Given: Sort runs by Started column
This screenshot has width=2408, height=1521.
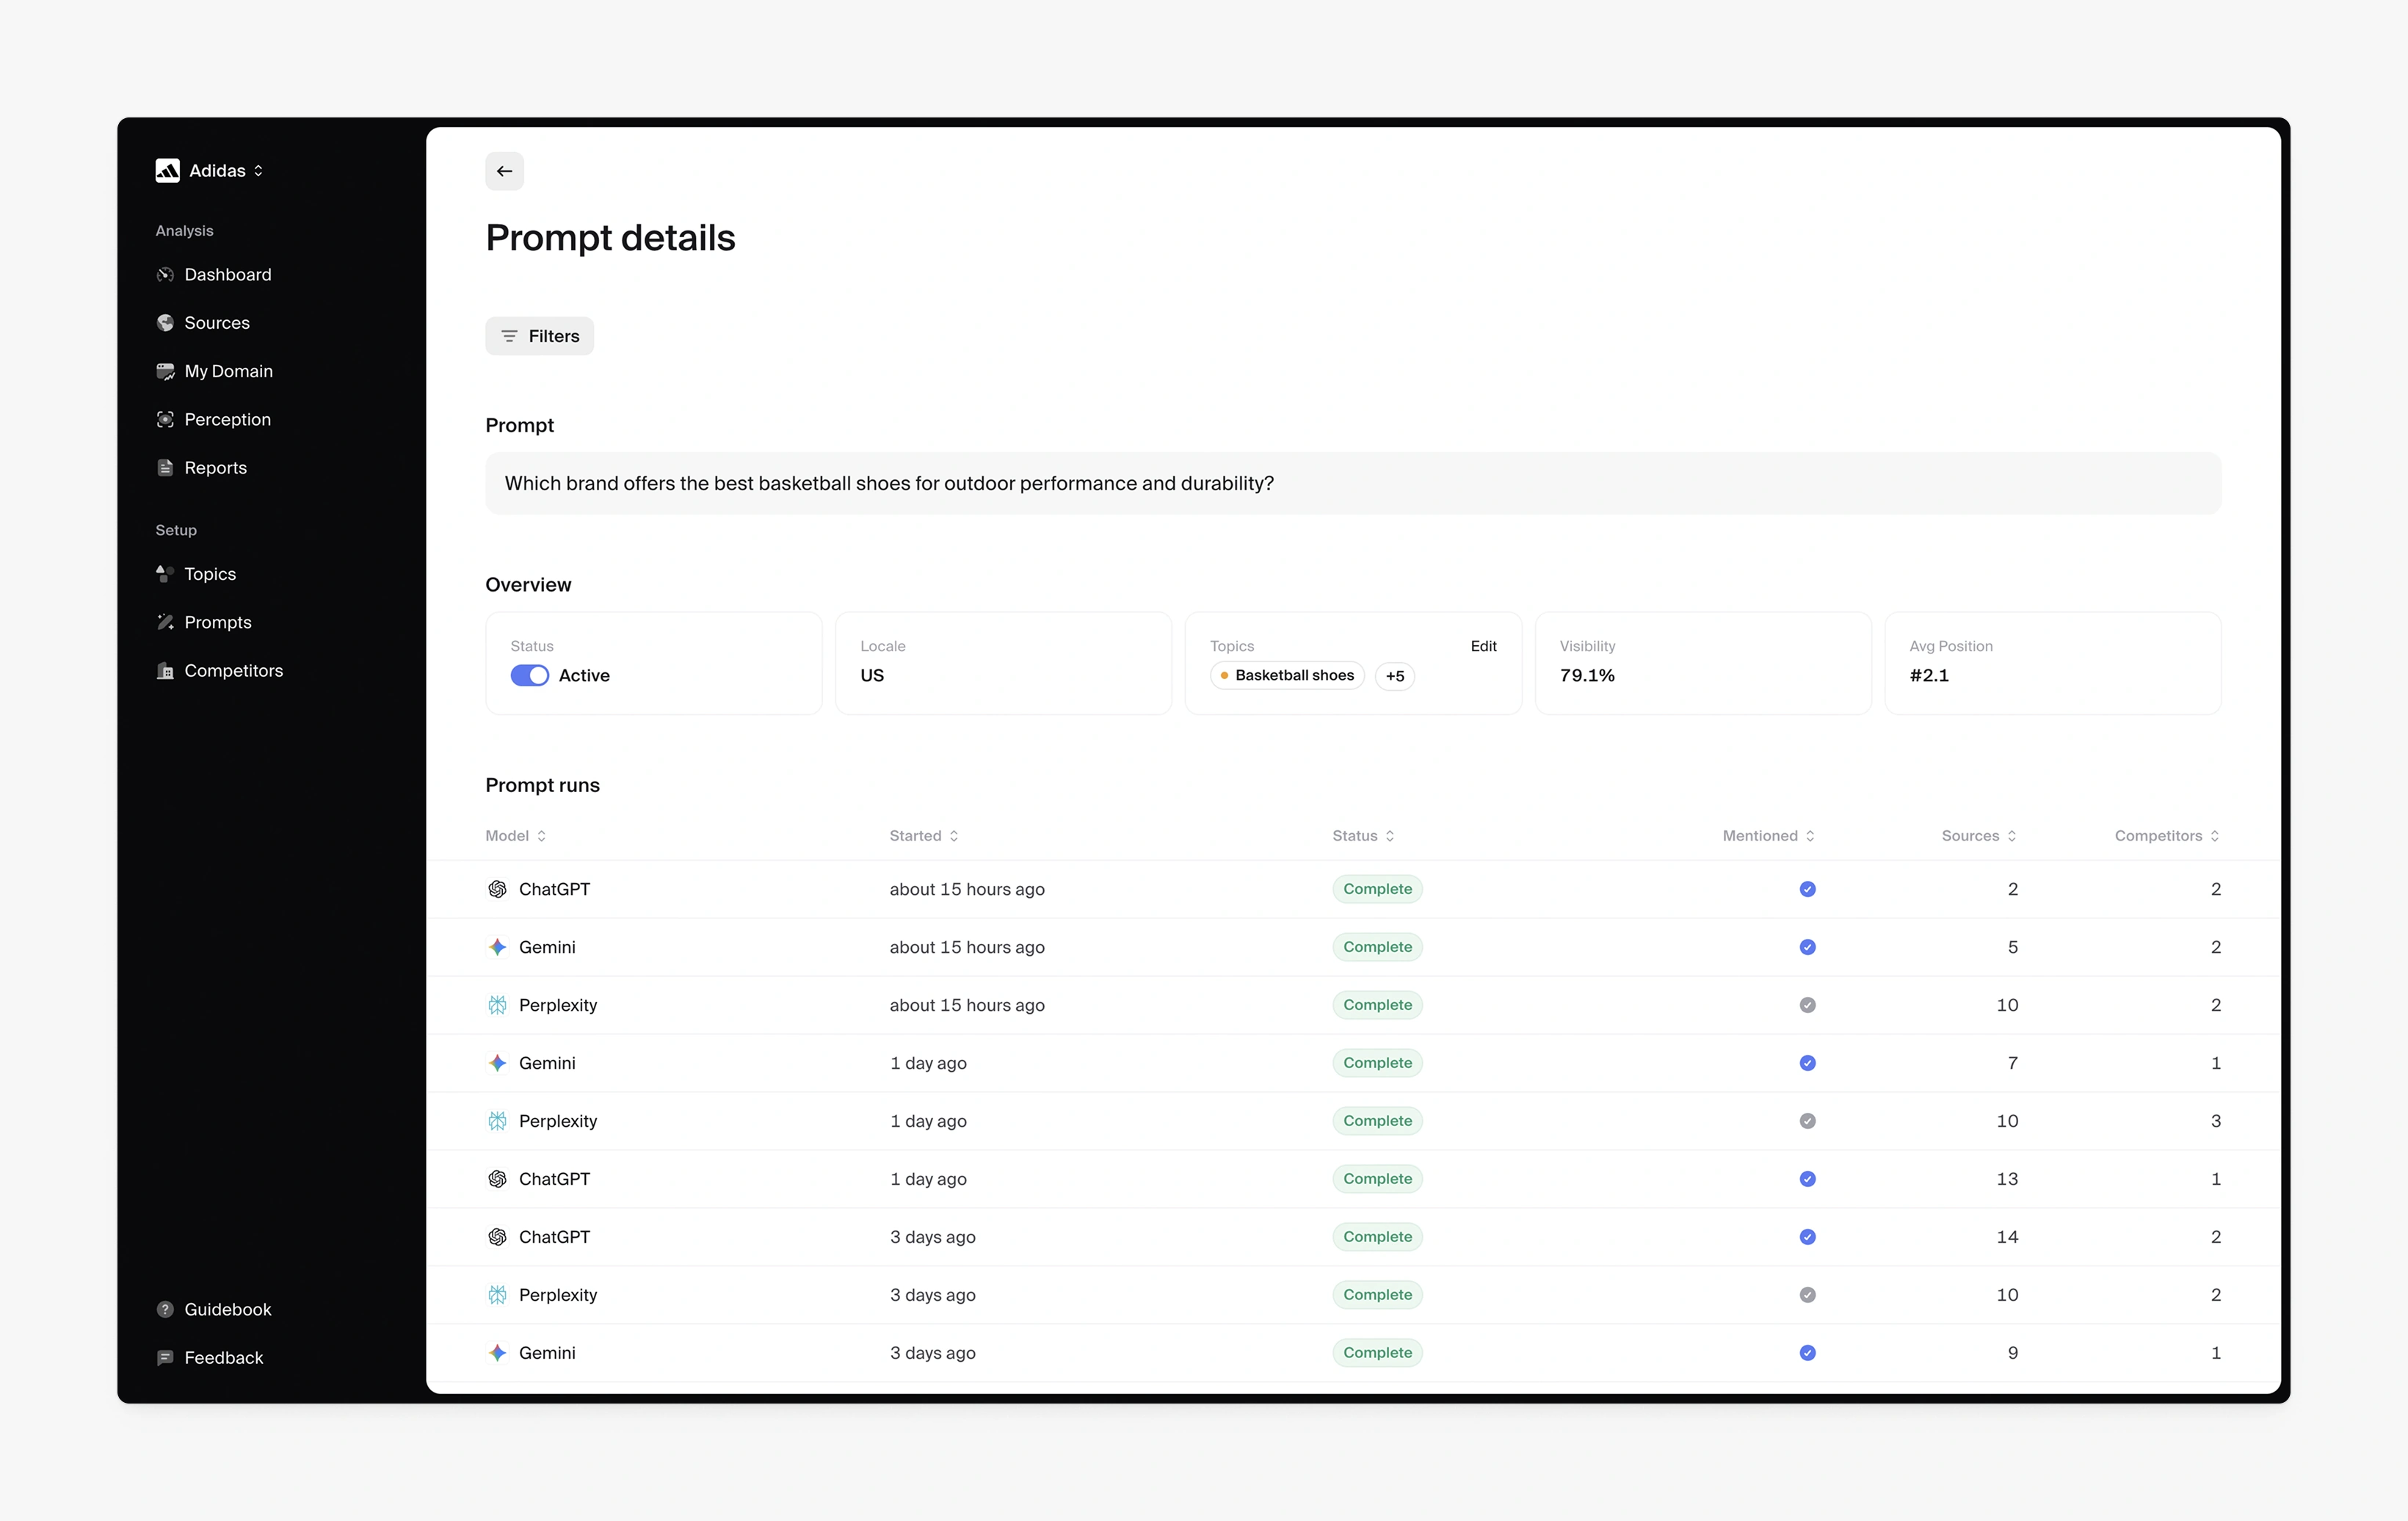Looking at the screenshot, I should [x=924, y=836].
